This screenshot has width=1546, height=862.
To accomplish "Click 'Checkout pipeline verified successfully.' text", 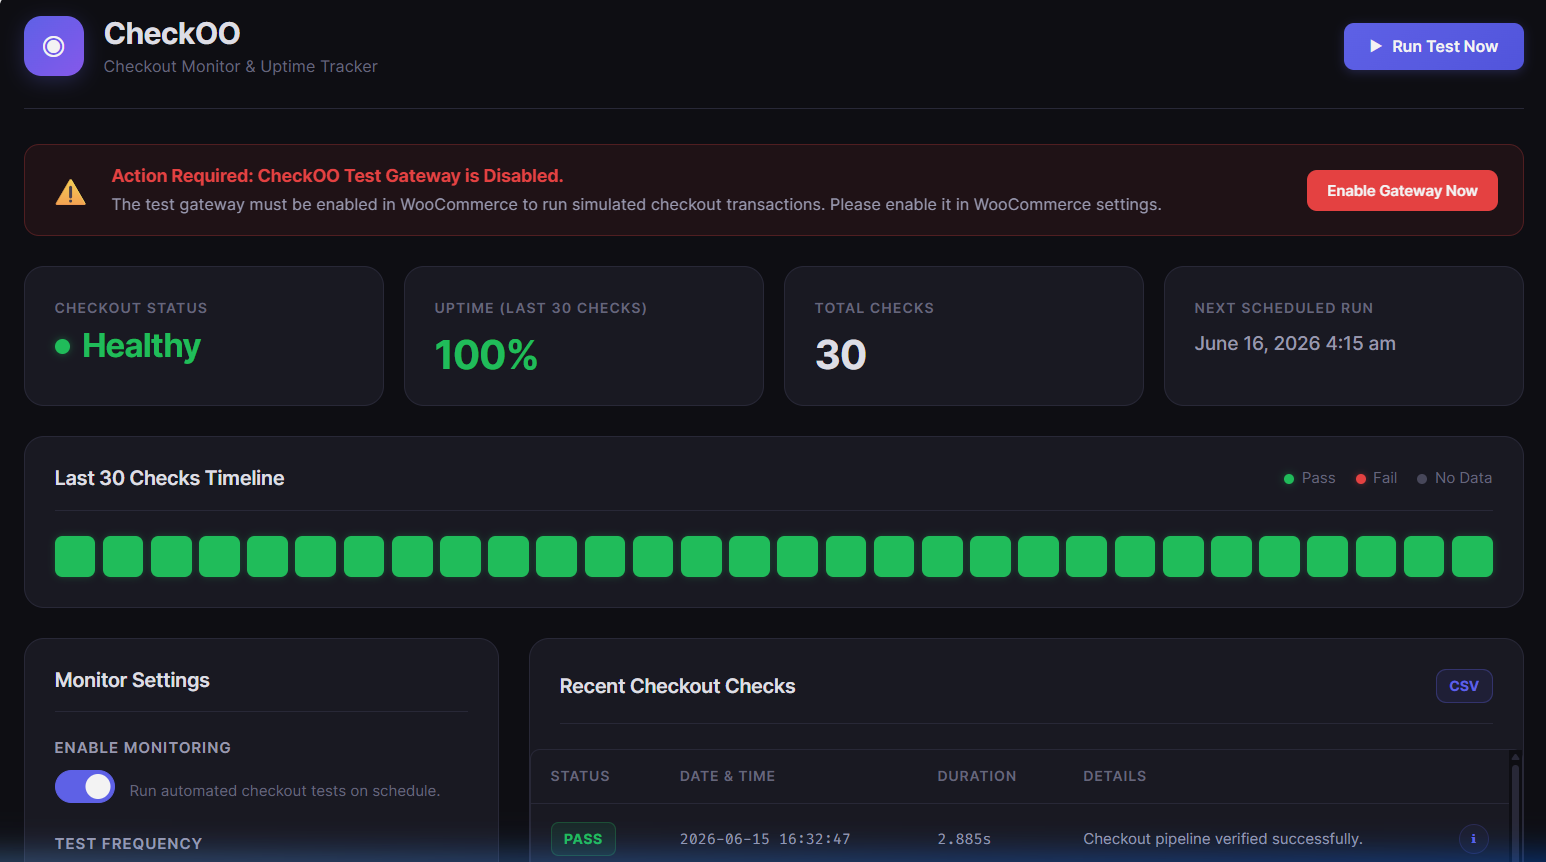I will (1223, 839).
